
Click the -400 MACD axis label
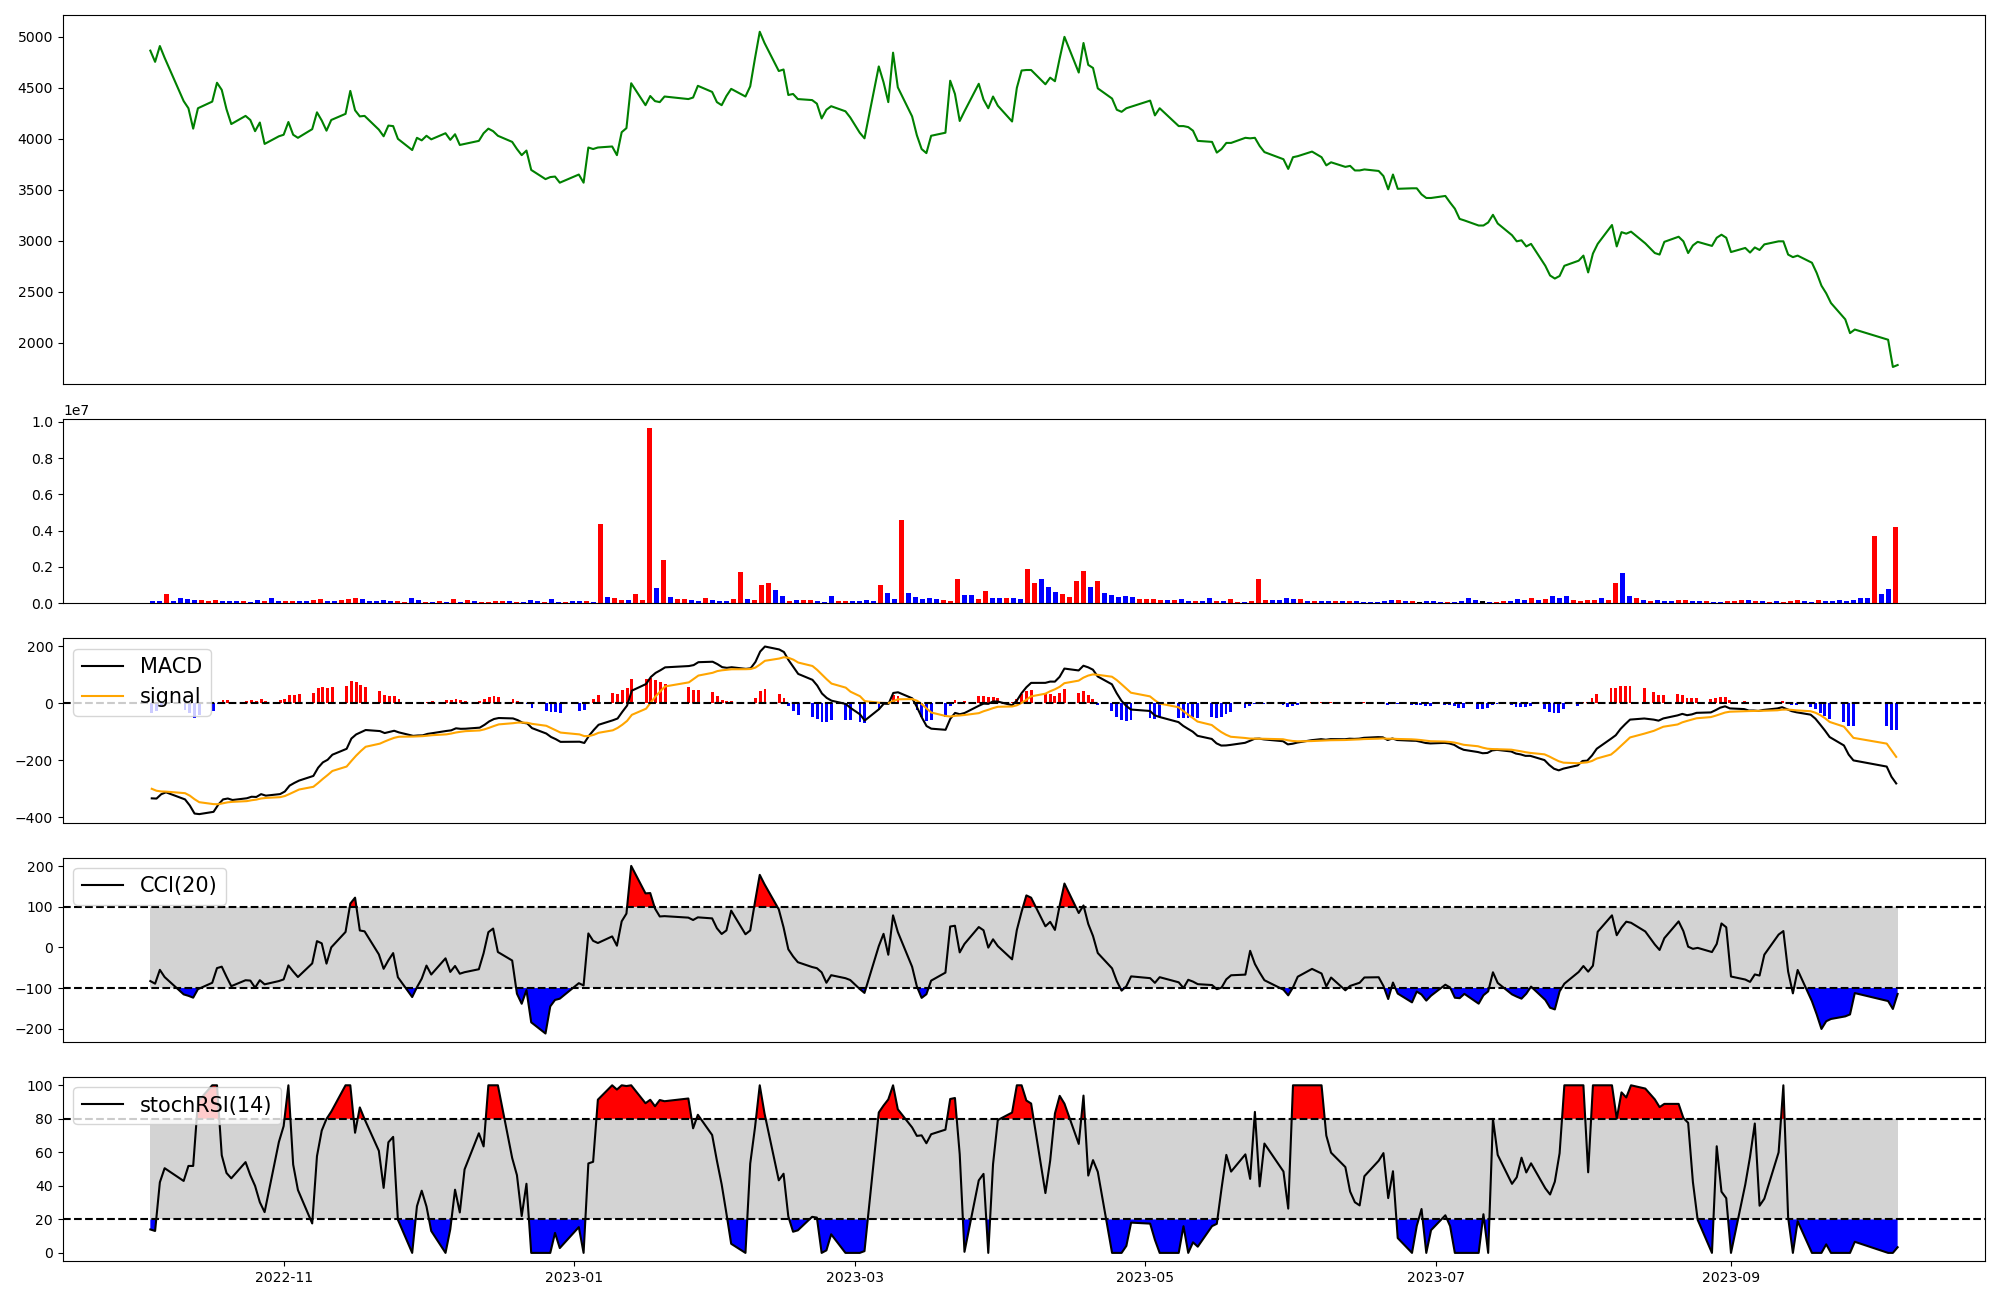(x=34, y=818)
